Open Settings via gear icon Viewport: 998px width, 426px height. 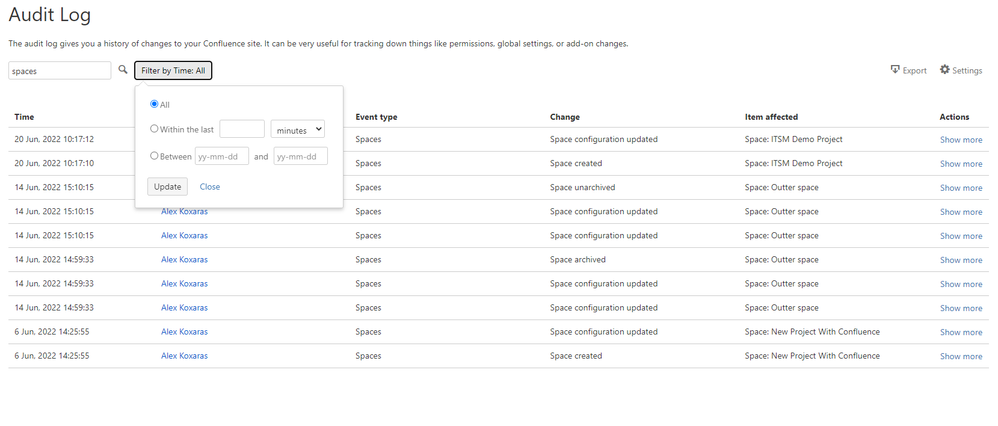click(x=945, y=70)
